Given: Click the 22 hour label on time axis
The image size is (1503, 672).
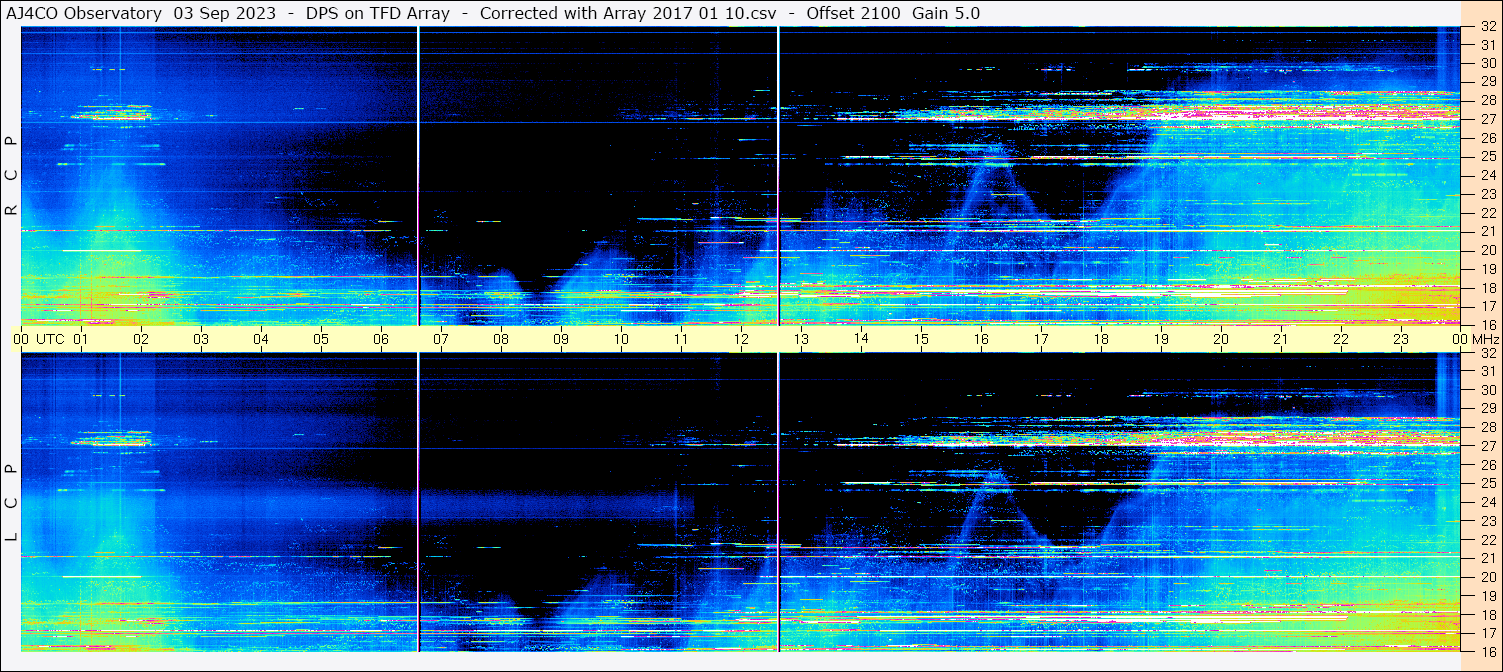Looking at the screenshot, I should 1341,339.
